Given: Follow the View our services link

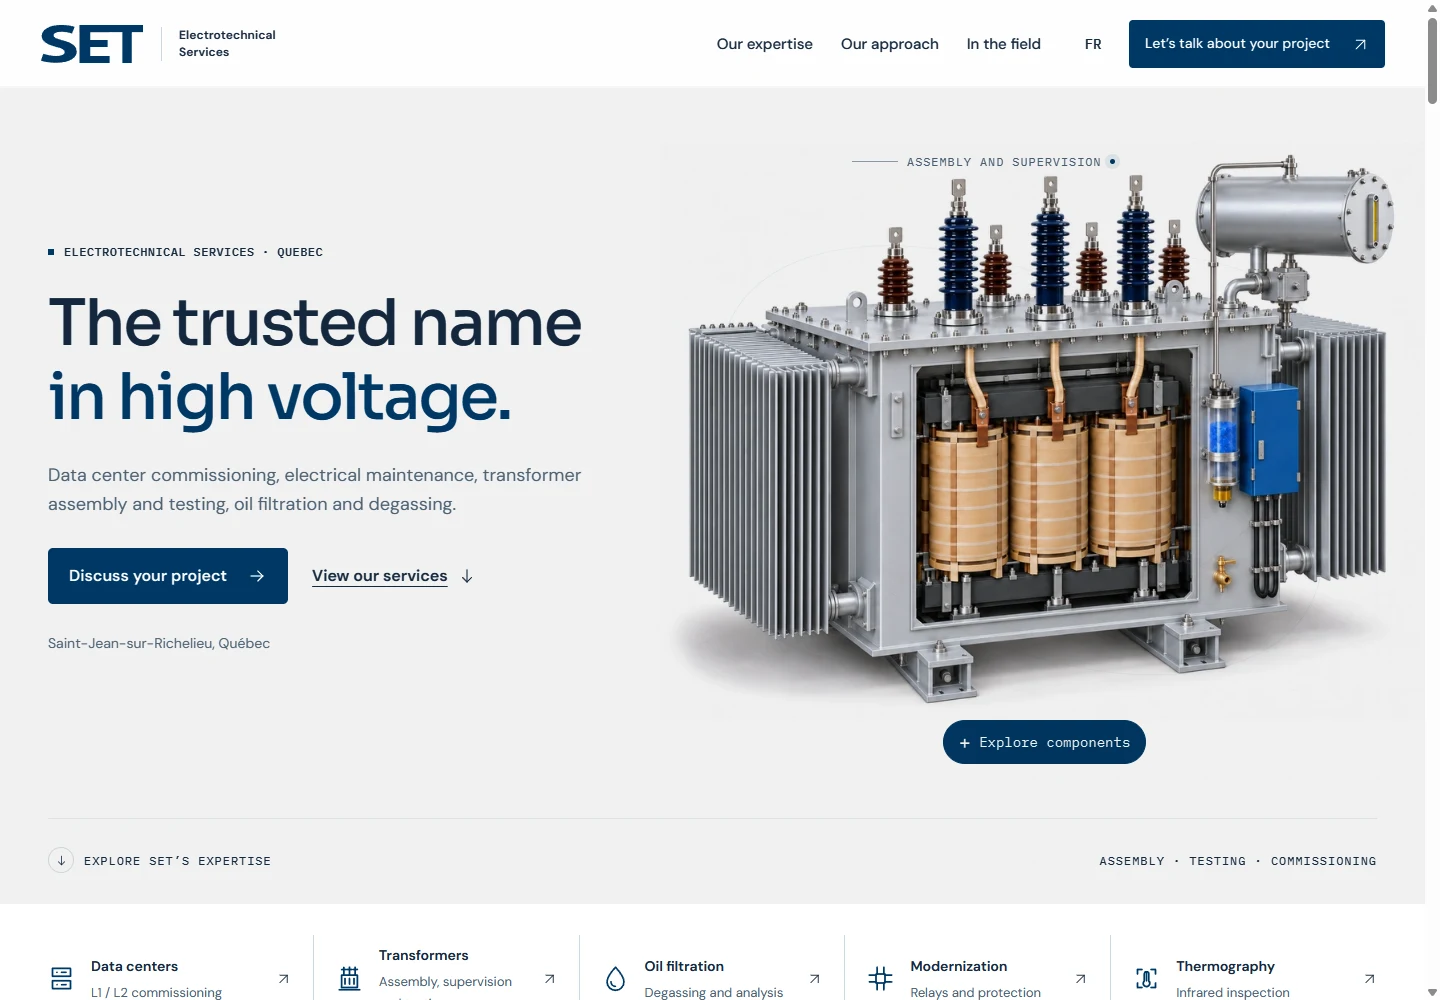Looking at the screenshot, I should [380, 576].
